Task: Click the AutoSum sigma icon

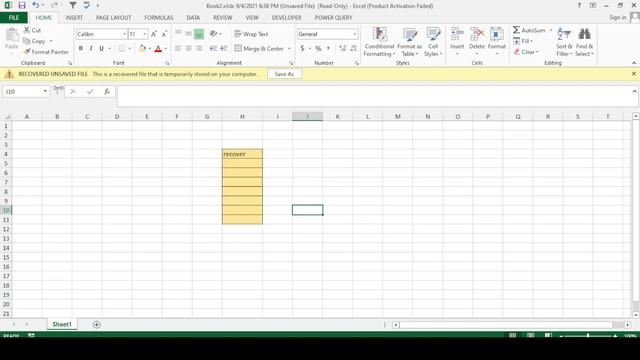Action: point(517,30)
